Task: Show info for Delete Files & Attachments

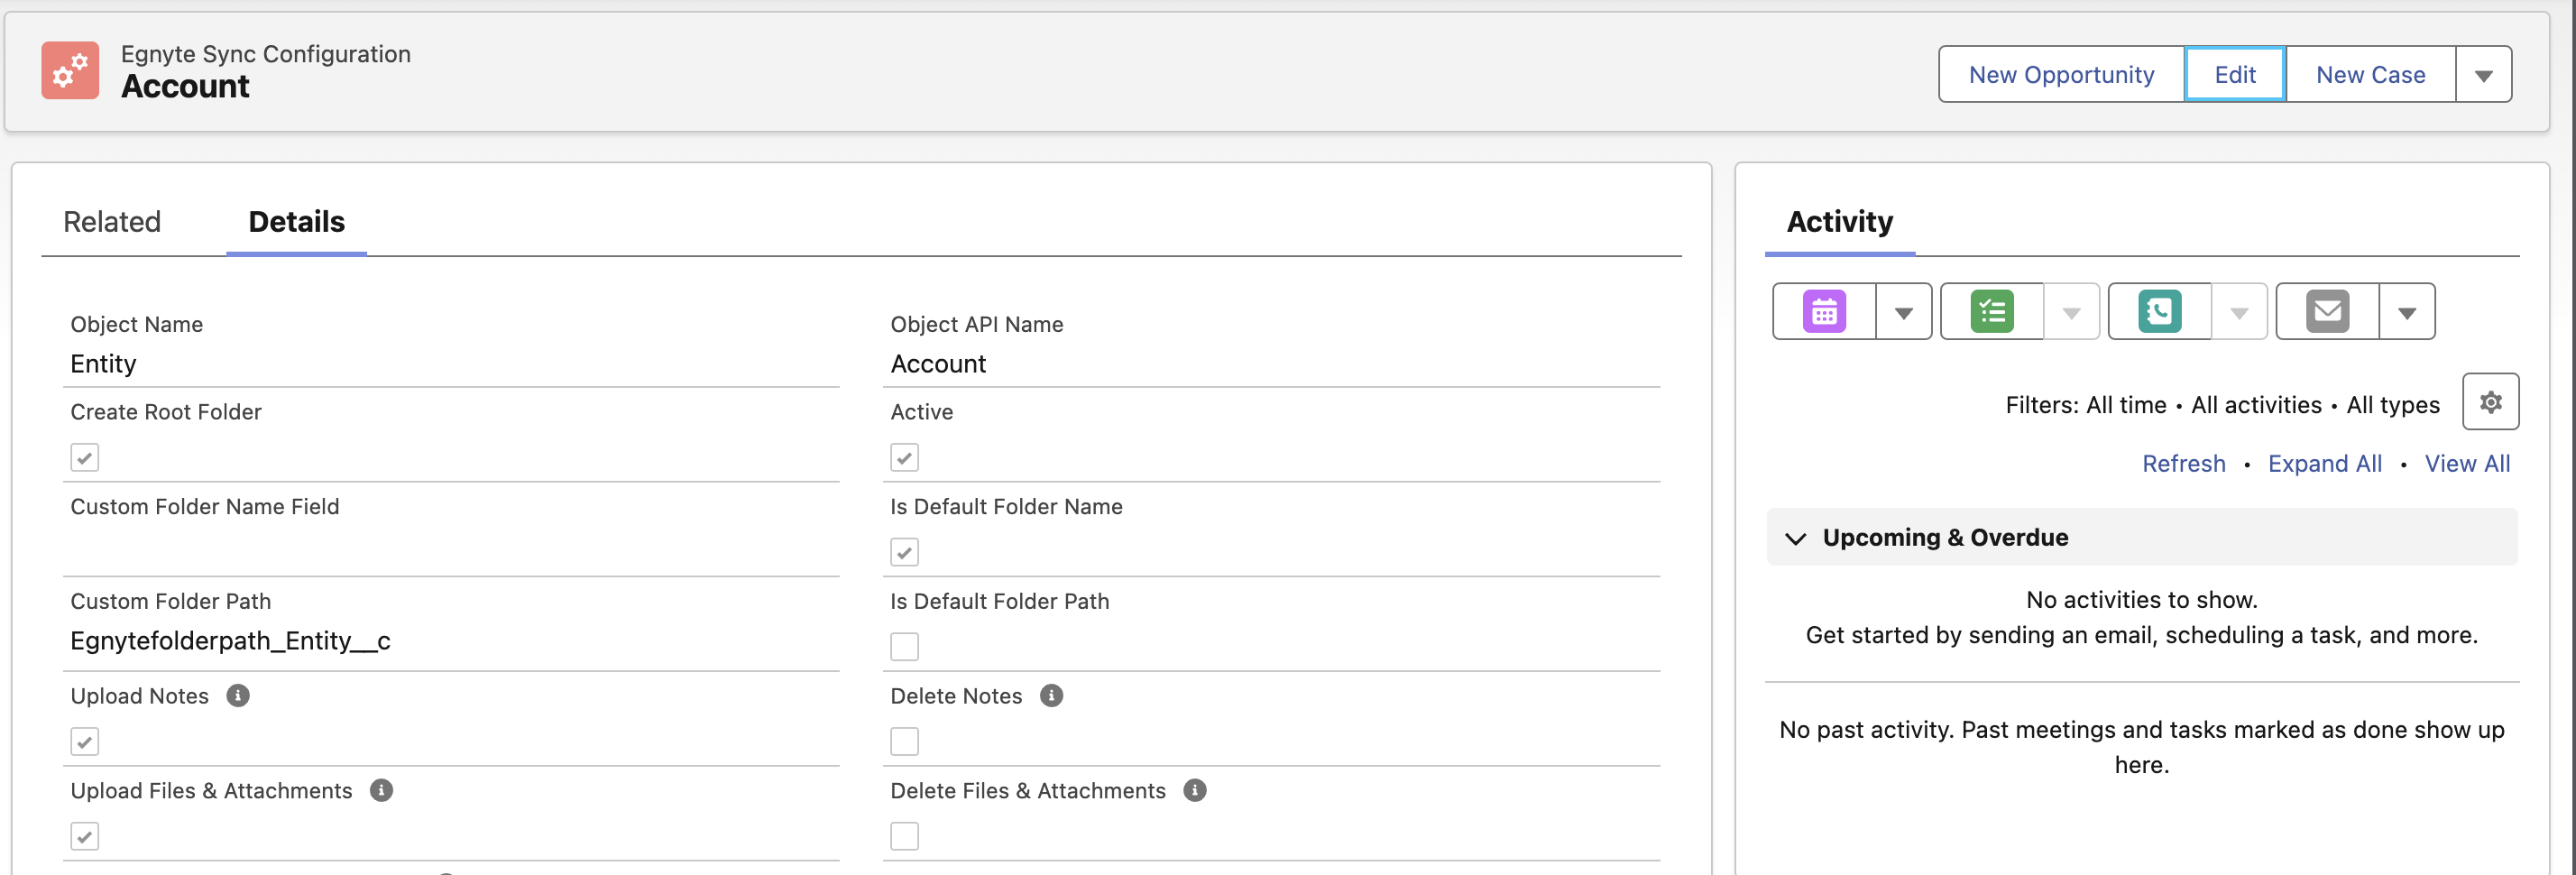Action: click(x=1195, y=791)
